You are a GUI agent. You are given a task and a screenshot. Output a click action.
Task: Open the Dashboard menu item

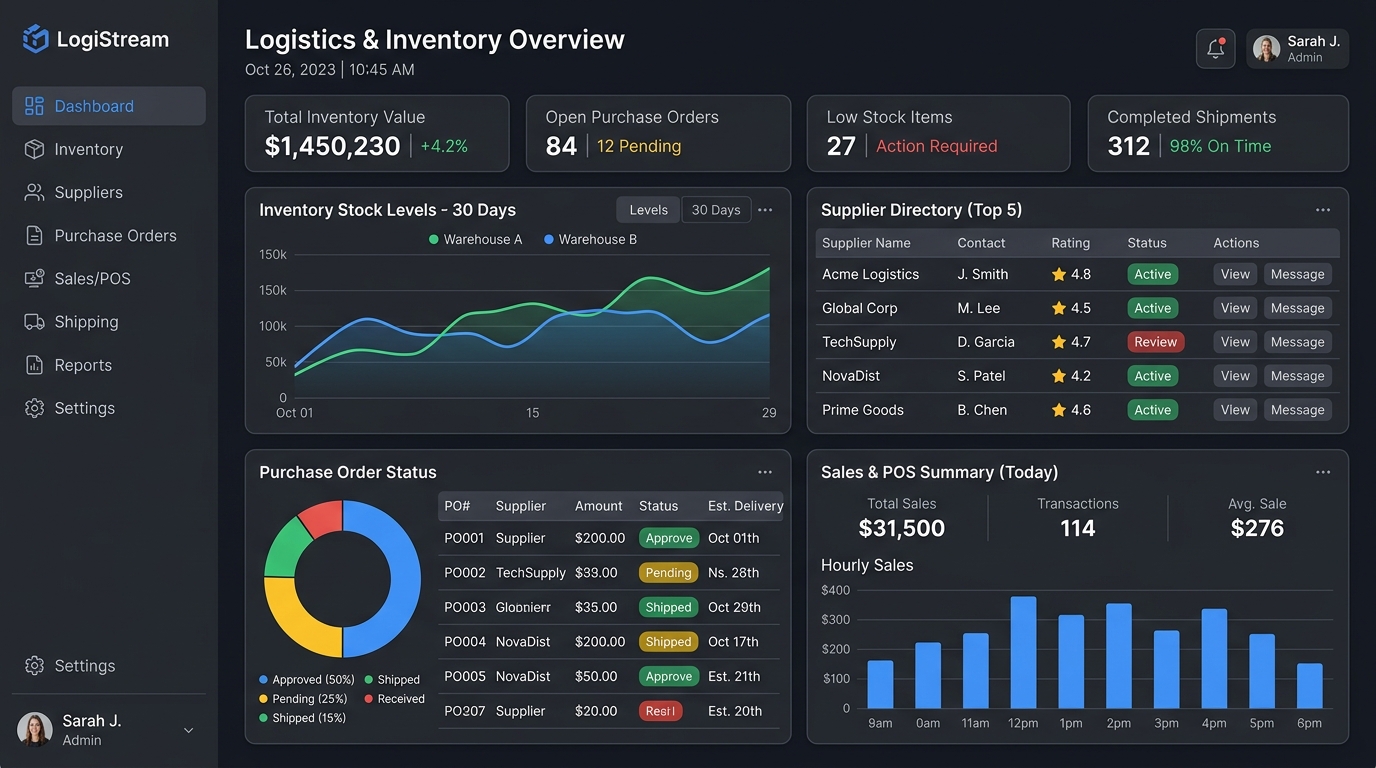point(109,106)
